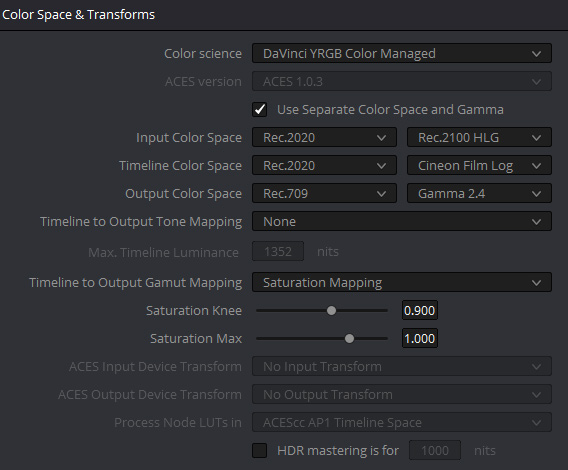
Task: Click the Color Space & Transforms heading
Action: 79,15
